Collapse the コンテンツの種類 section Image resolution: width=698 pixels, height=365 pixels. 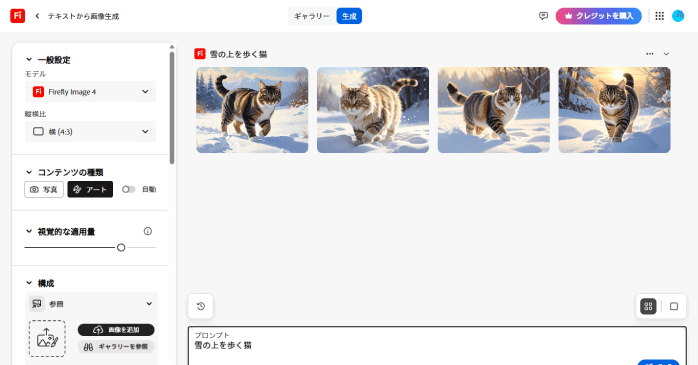tap(29, 172)
